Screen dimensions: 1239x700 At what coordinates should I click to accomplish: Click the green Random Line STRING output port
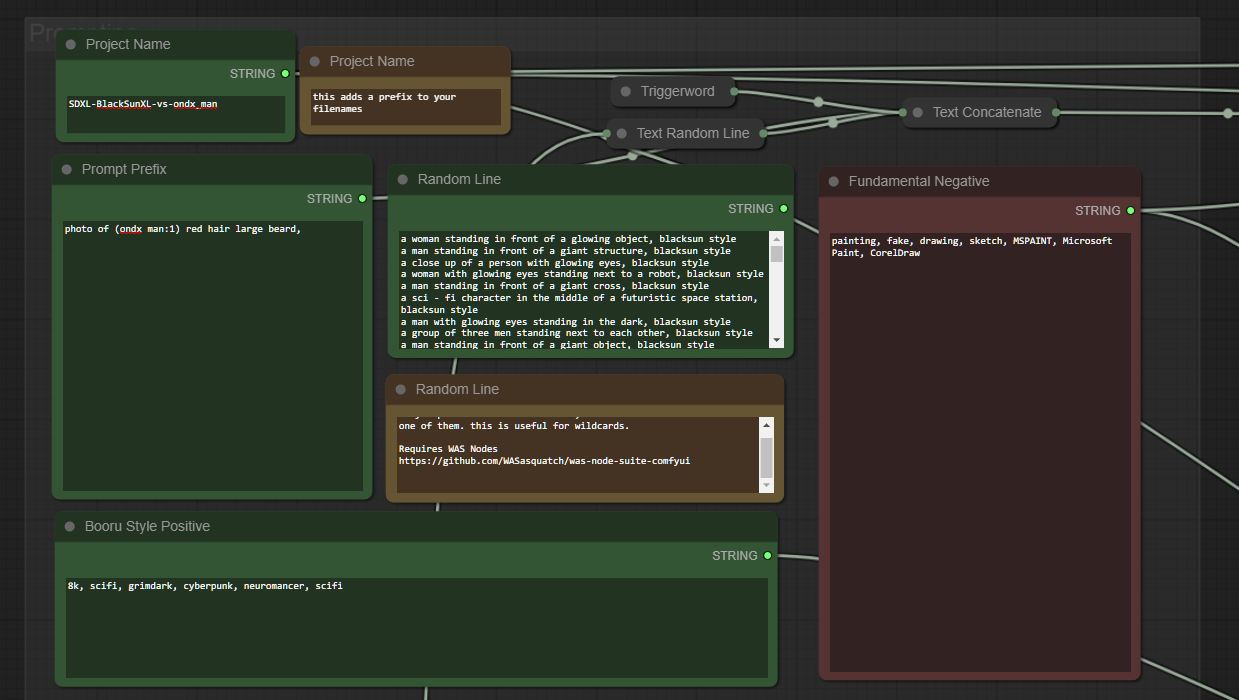783,209
